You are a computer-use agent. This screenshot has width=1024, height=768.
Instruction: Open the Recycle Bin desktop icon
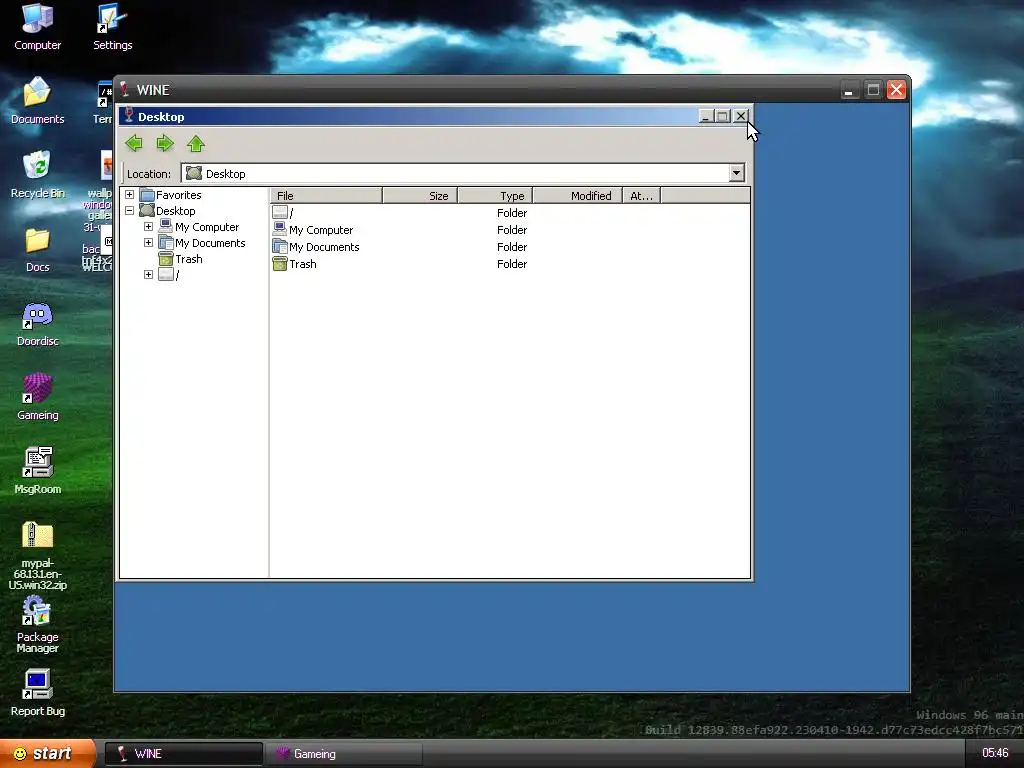37,175
